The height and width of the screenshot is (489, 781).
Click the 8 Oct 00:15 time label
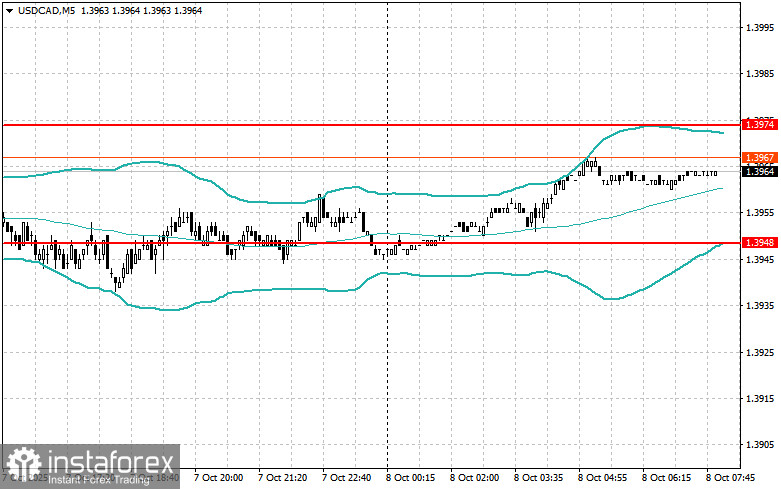click(410, 478)
